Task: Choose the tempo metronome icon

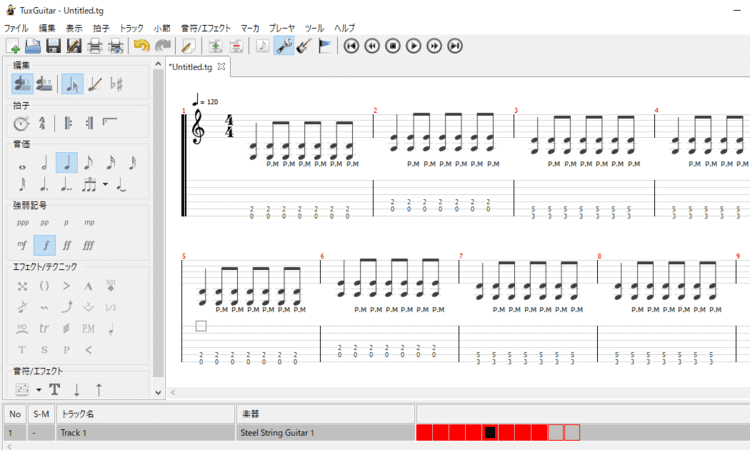Action: (21, 124)
